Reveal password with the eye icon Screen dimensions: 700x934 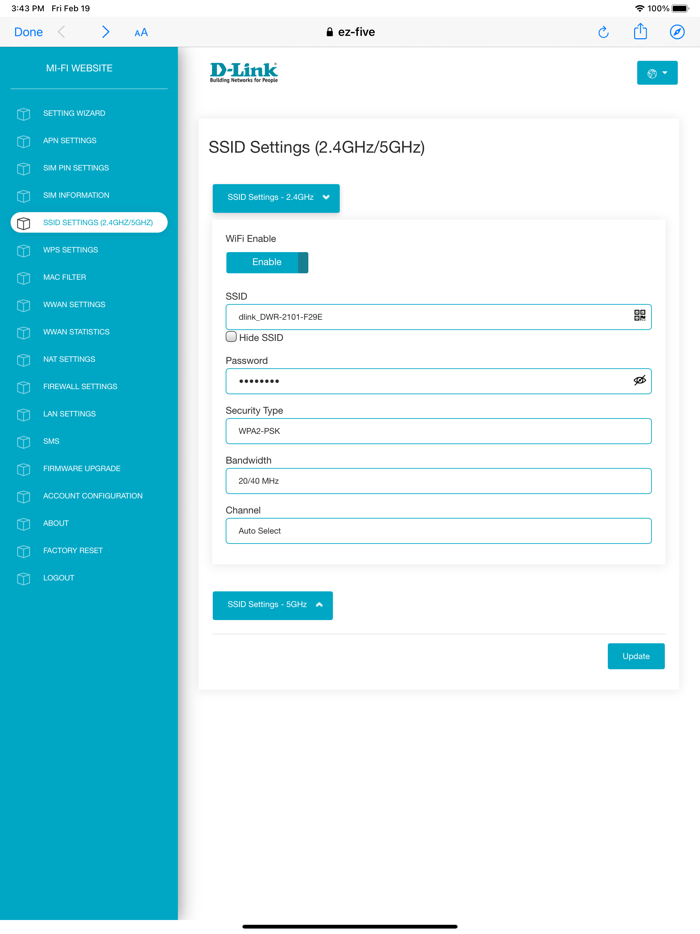pyautogui.click(x=639, y=381)
